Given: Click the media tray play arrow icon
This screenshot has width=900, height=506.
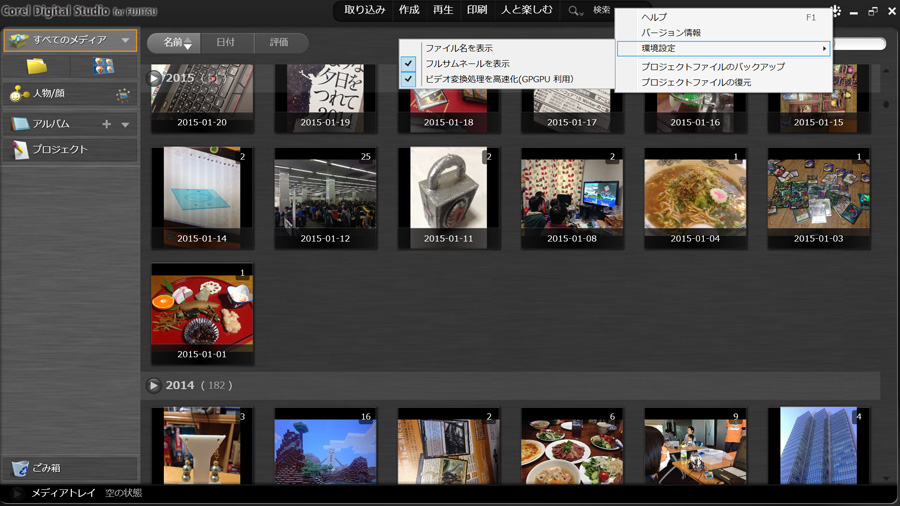Looking at the screenshot, I should pos(17,494).
